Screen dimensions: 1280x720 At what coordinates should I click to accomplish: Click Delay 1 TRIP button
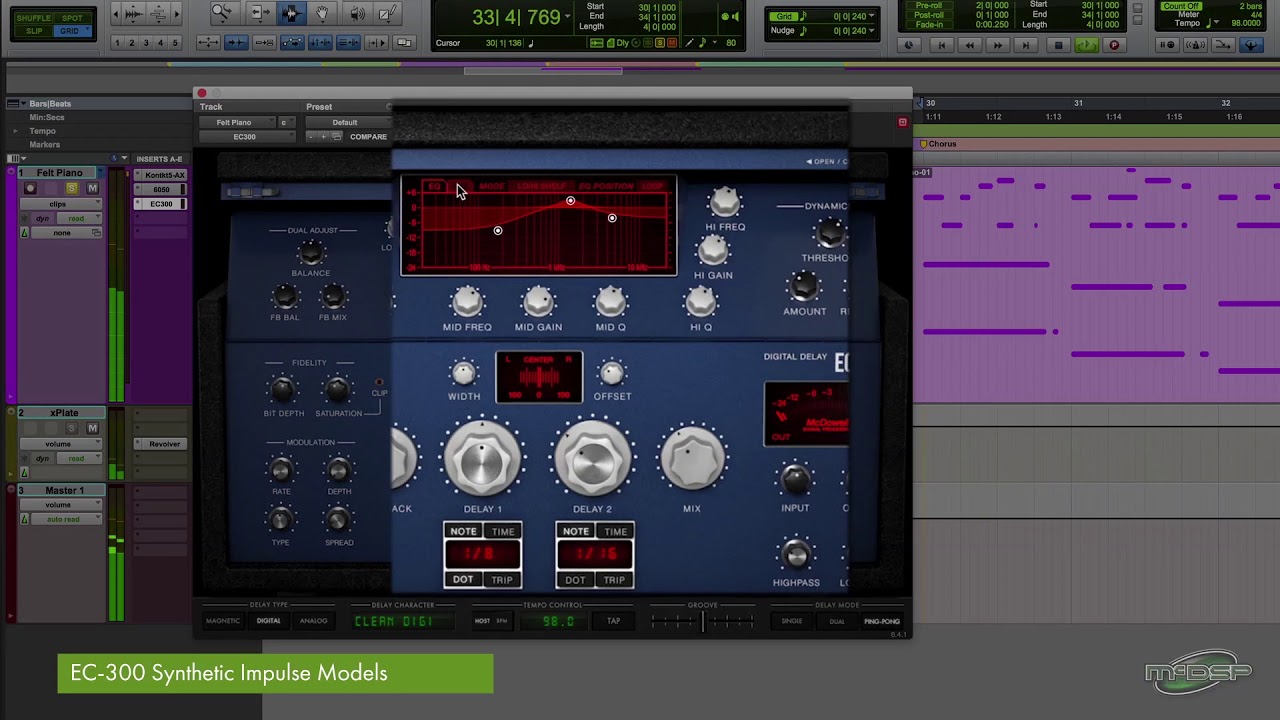click(502, 580)
